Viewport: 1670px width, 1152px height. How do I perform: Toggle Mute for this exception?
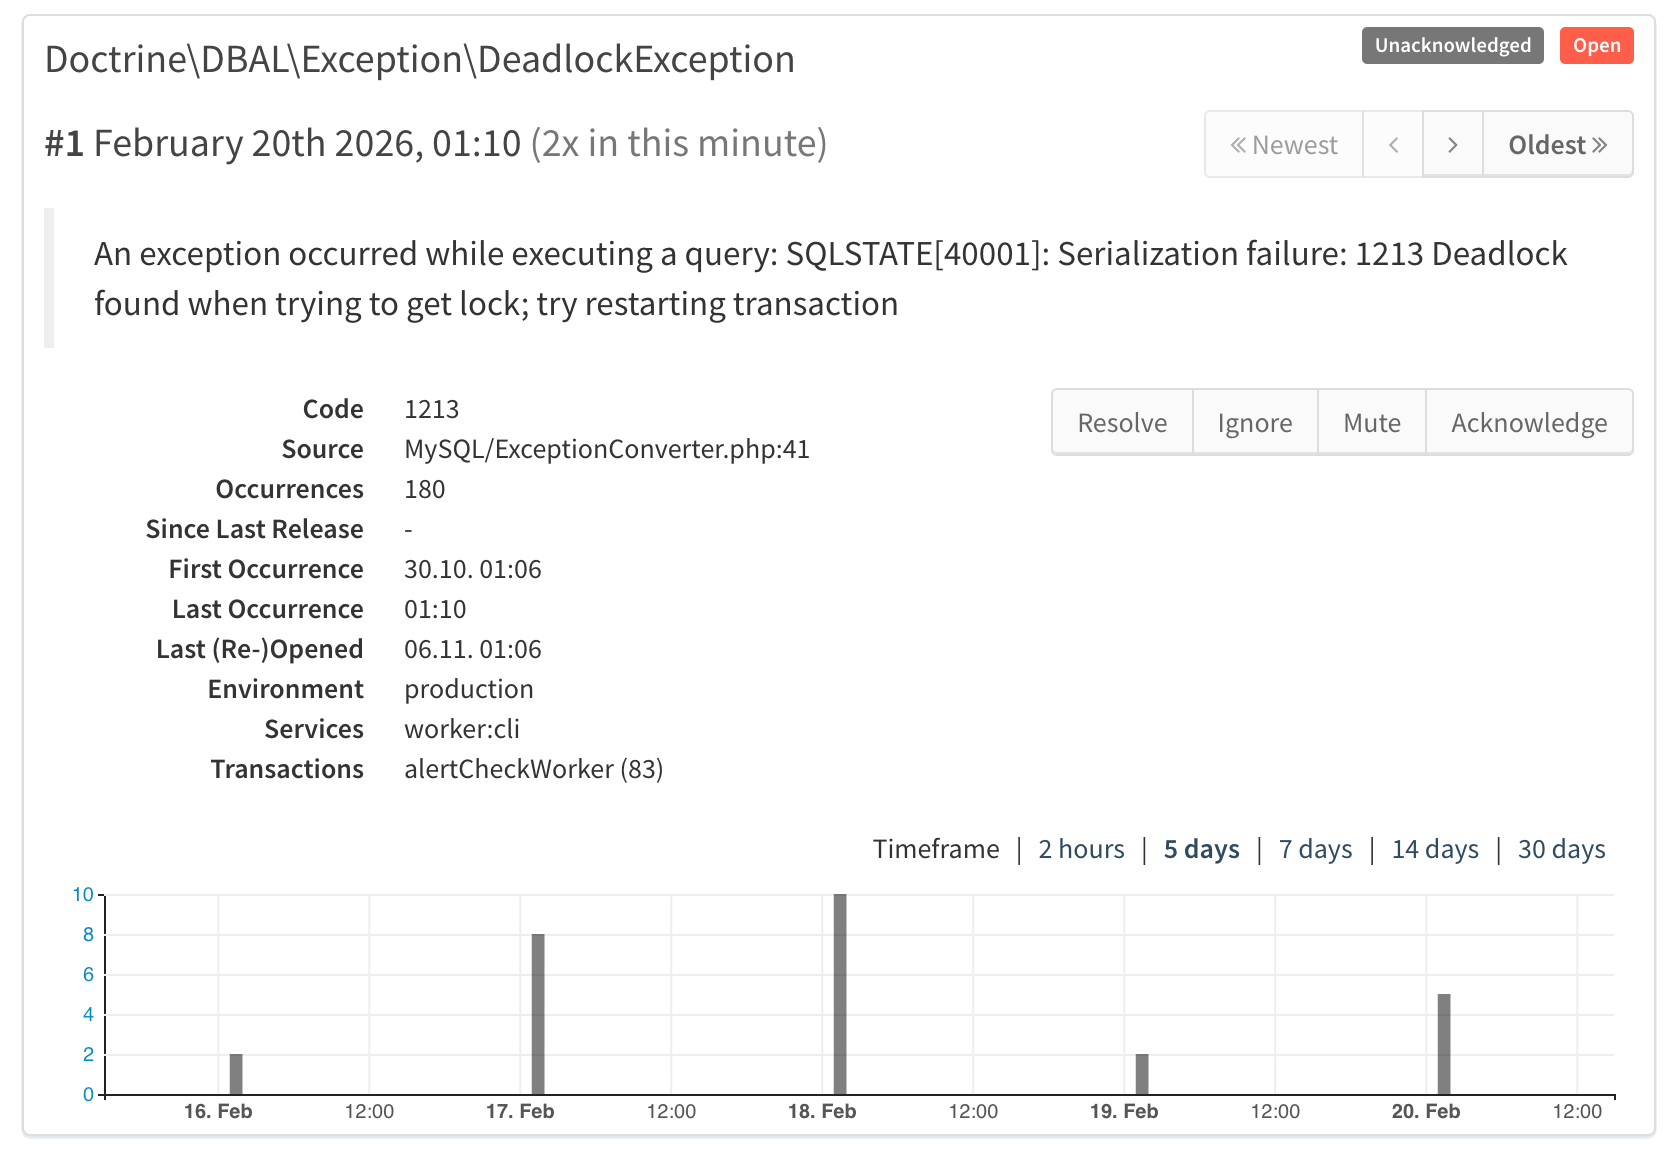point(1371,422)
